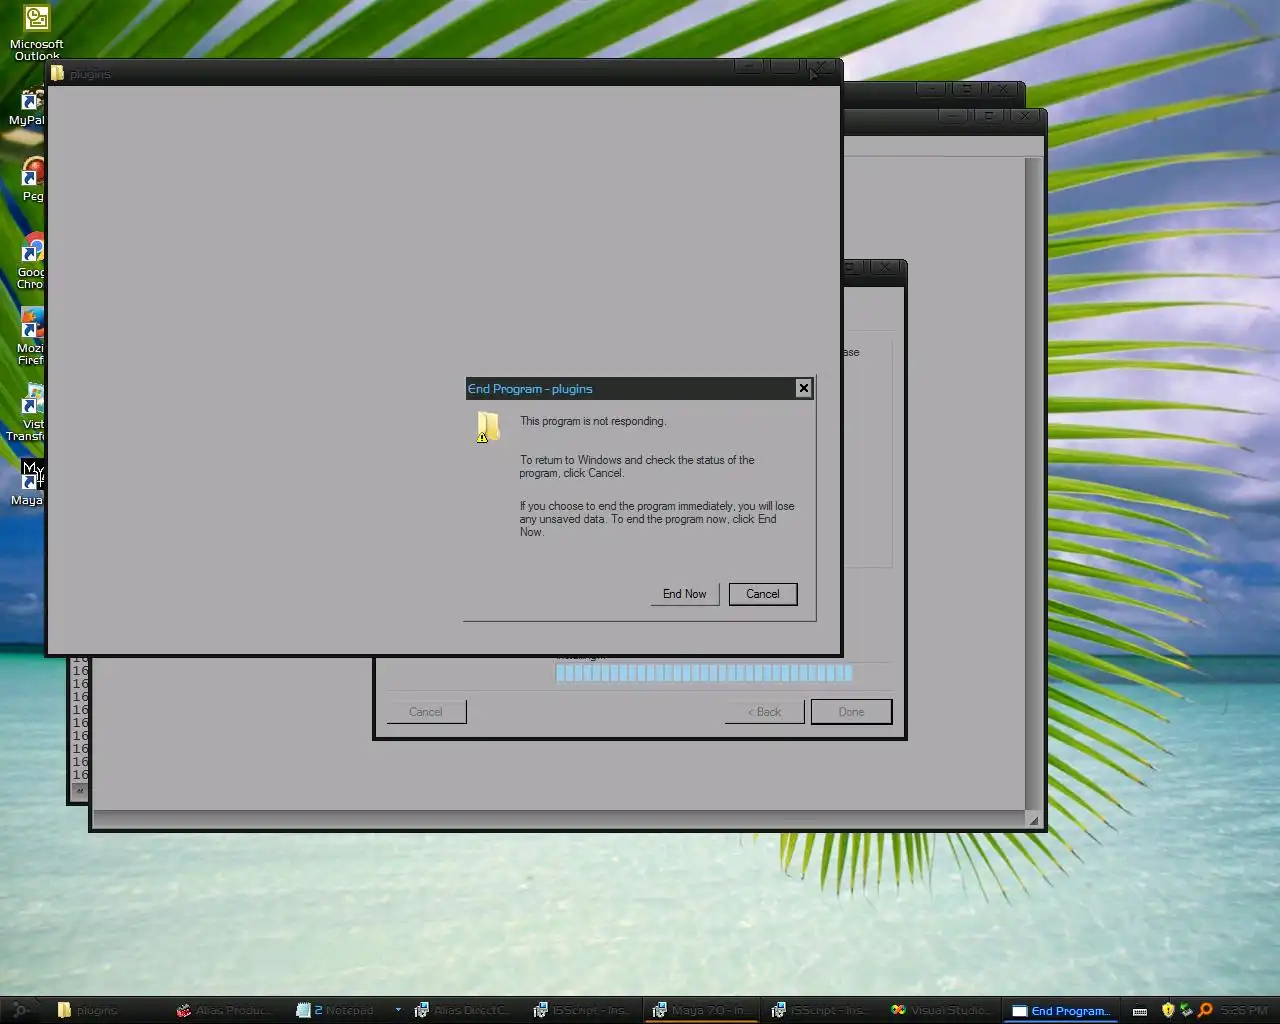Click the installer progress bar
Viewport: 1280px width, 1024px height.
[704, 673]
